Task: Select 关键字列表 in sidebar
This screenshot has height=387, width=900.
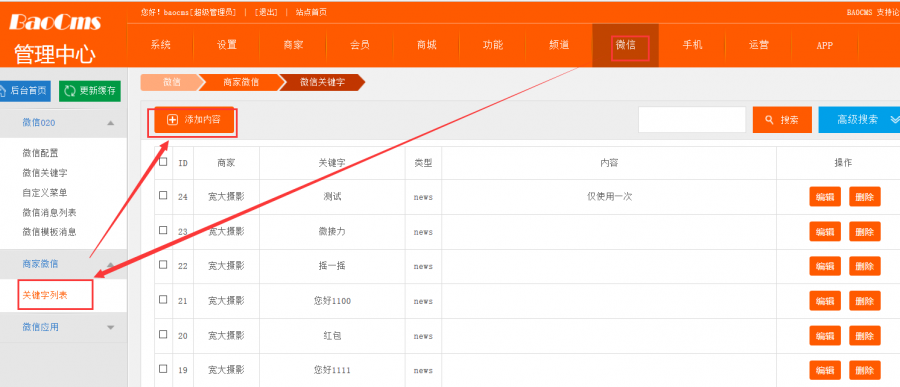Action: coord(45,295)
